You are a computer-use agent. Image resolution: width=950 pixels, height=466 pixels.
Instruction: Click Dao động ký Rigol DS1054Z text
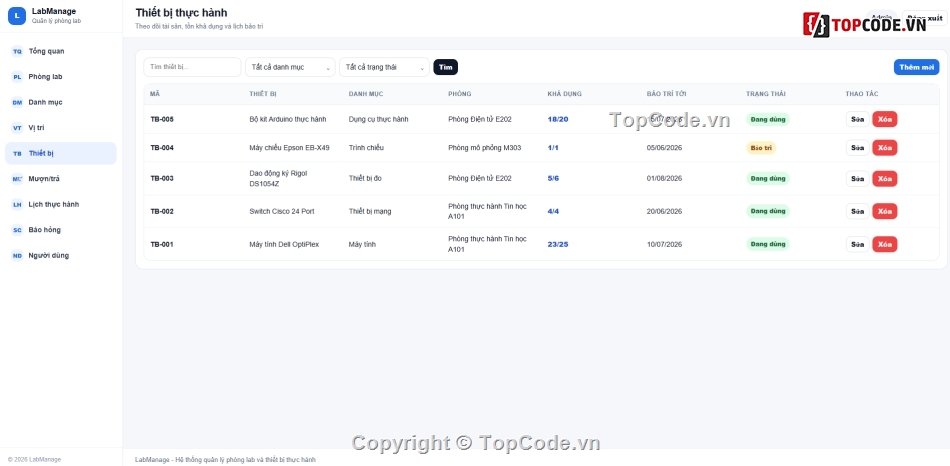coord(279,179)
